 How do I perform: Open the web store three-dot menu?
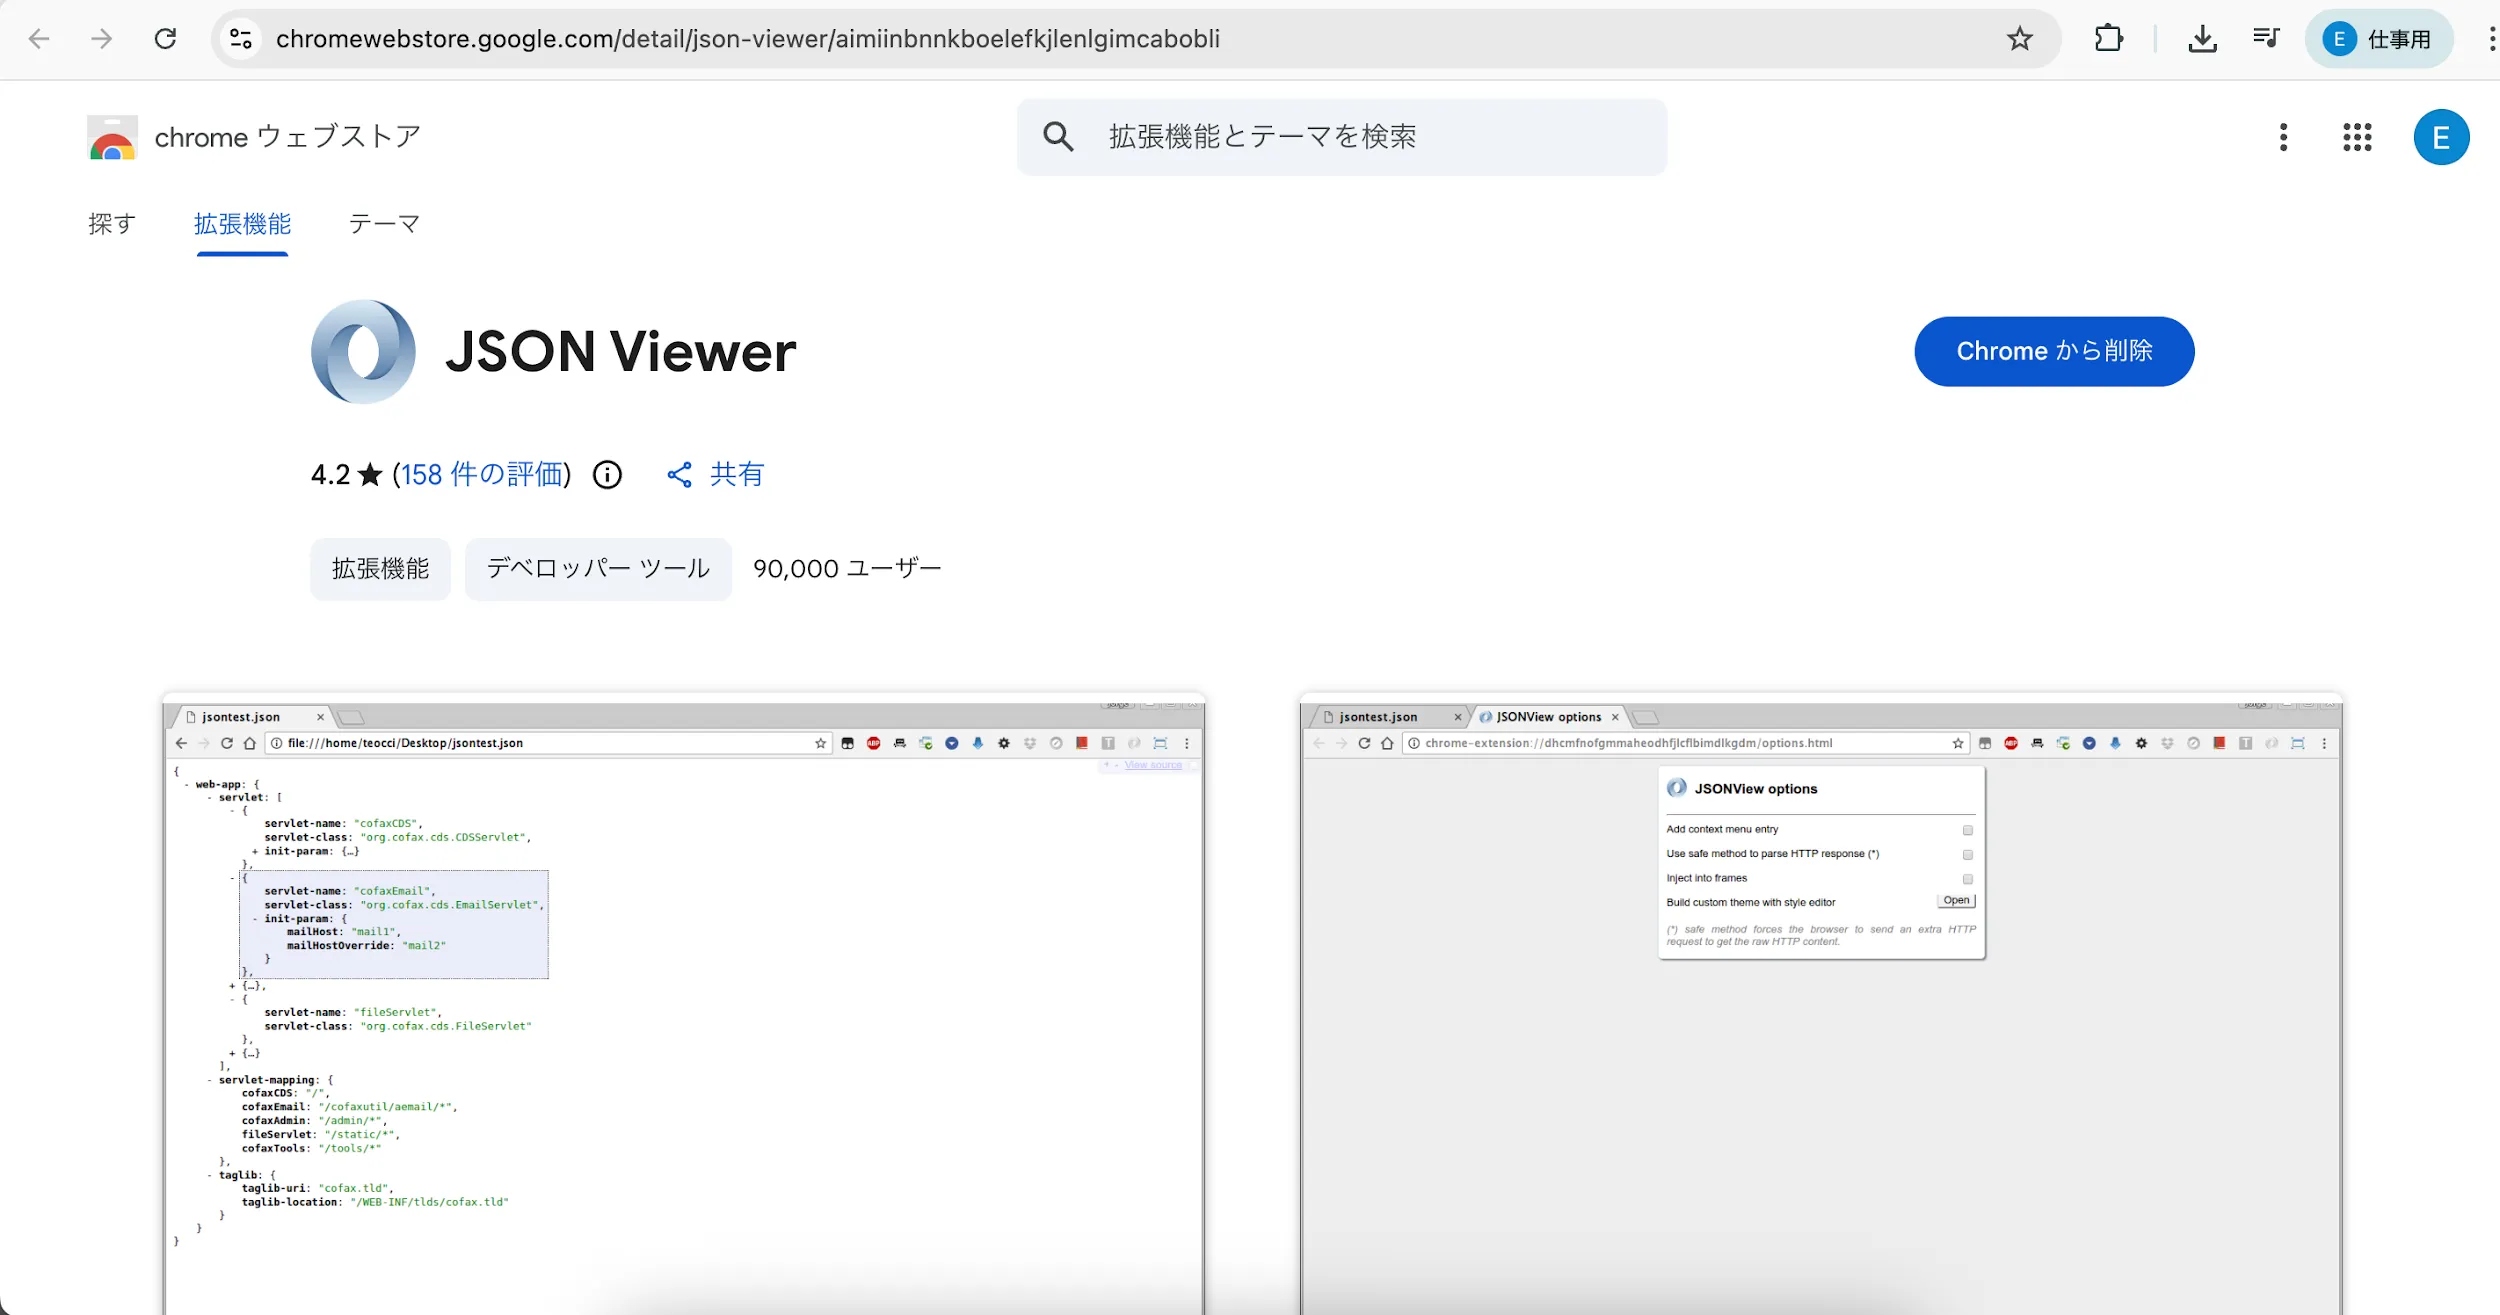coord(2283,137)
